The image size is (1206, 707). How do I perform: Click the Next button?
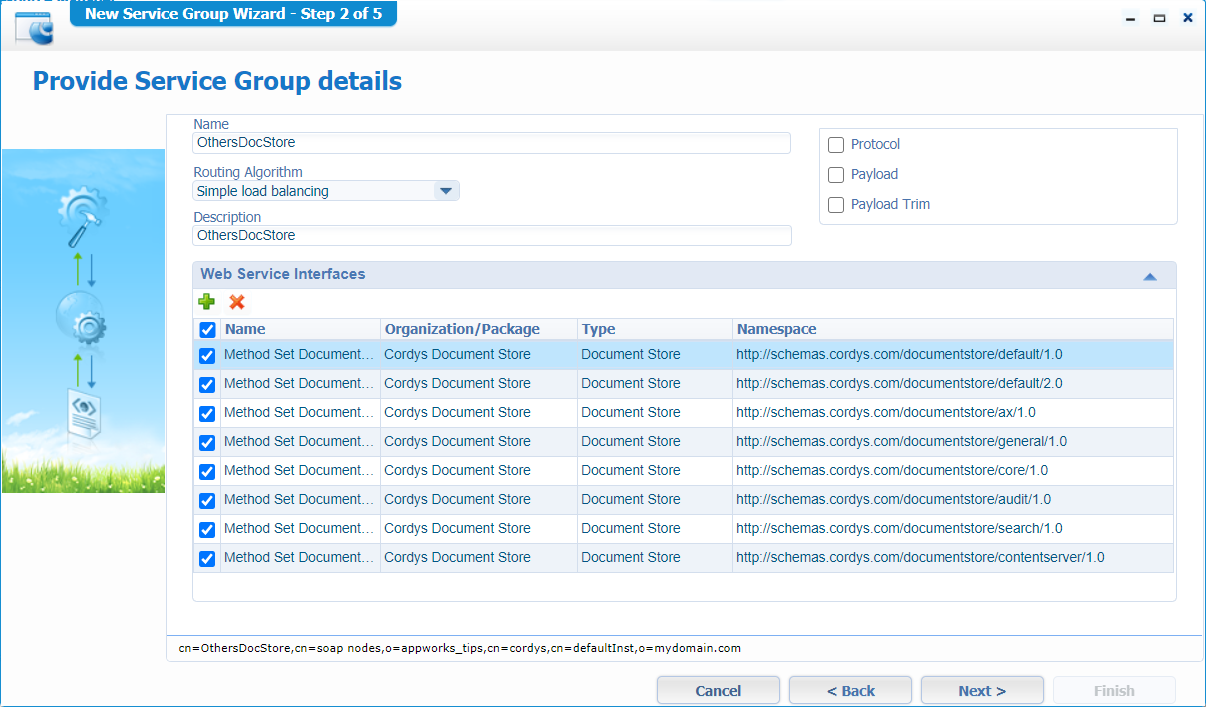click(x=981, y=691)
